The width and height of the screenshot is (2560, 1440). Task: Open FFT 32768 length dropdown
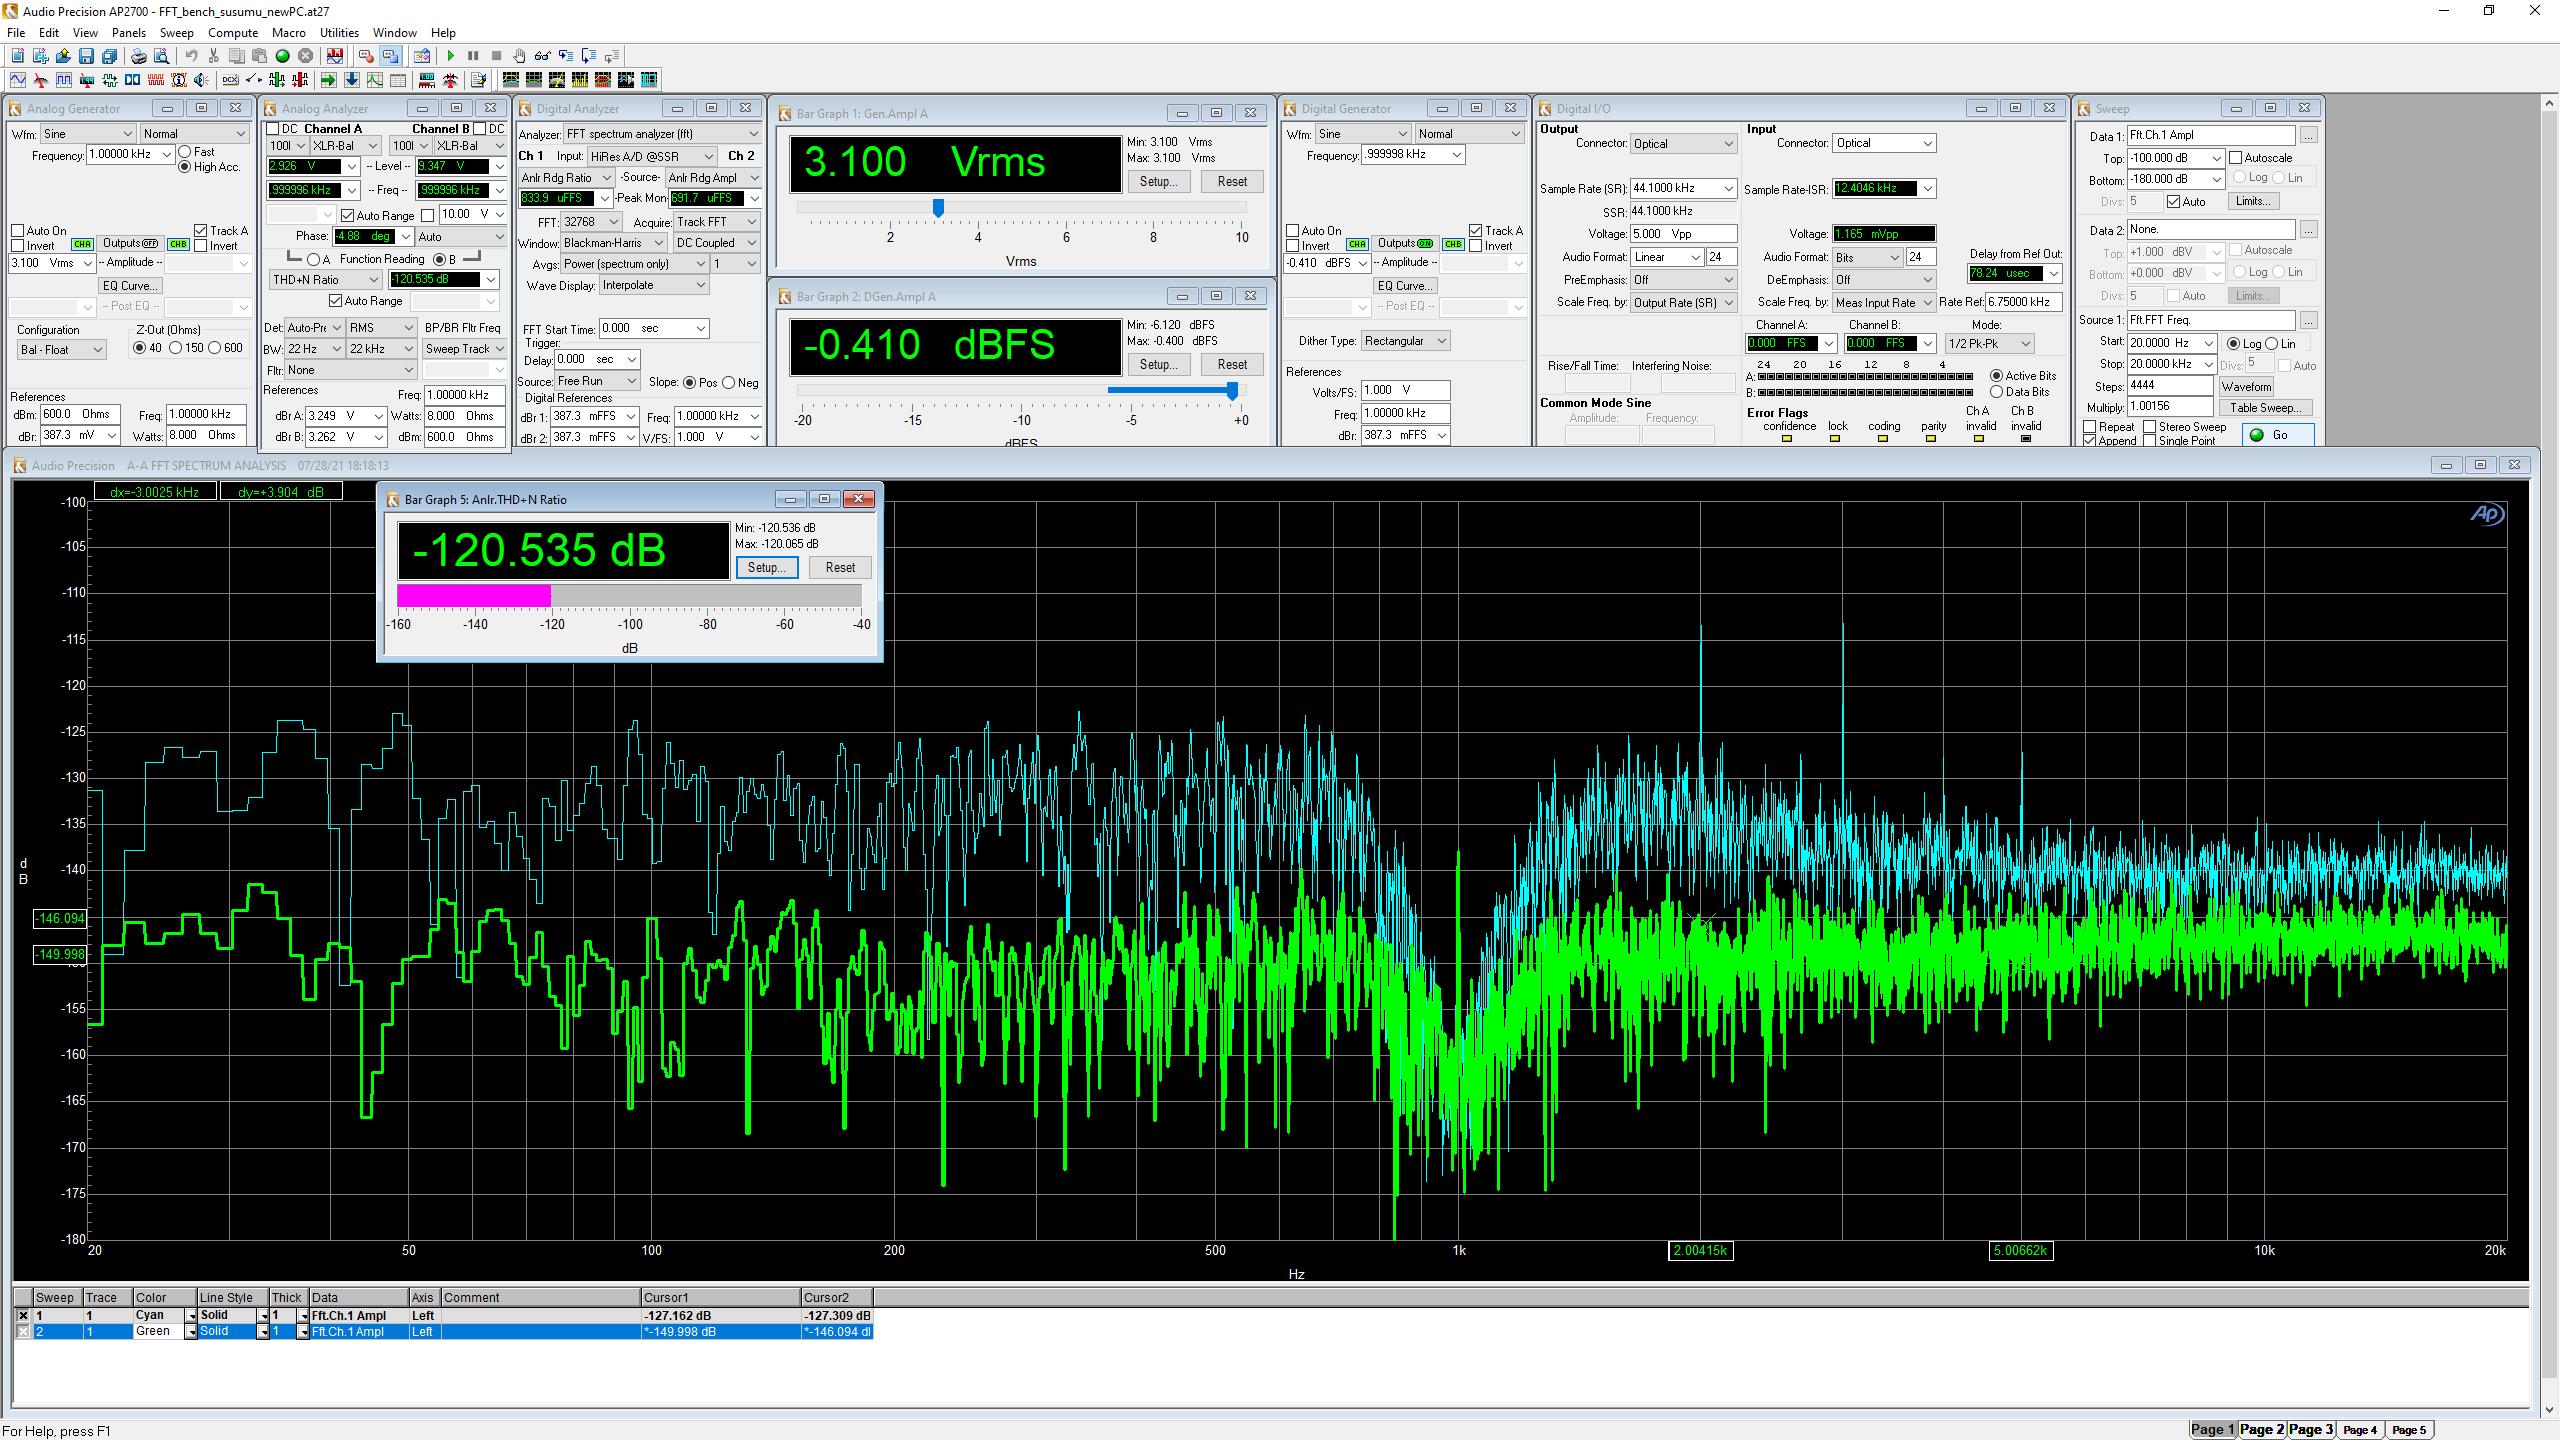pos(591,222)
